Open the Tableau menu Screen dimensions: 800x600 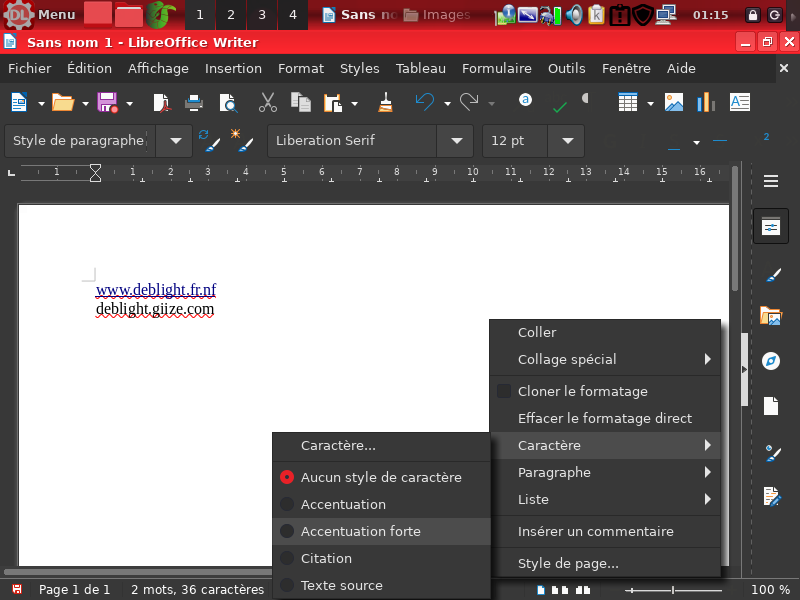pos(420,69)
